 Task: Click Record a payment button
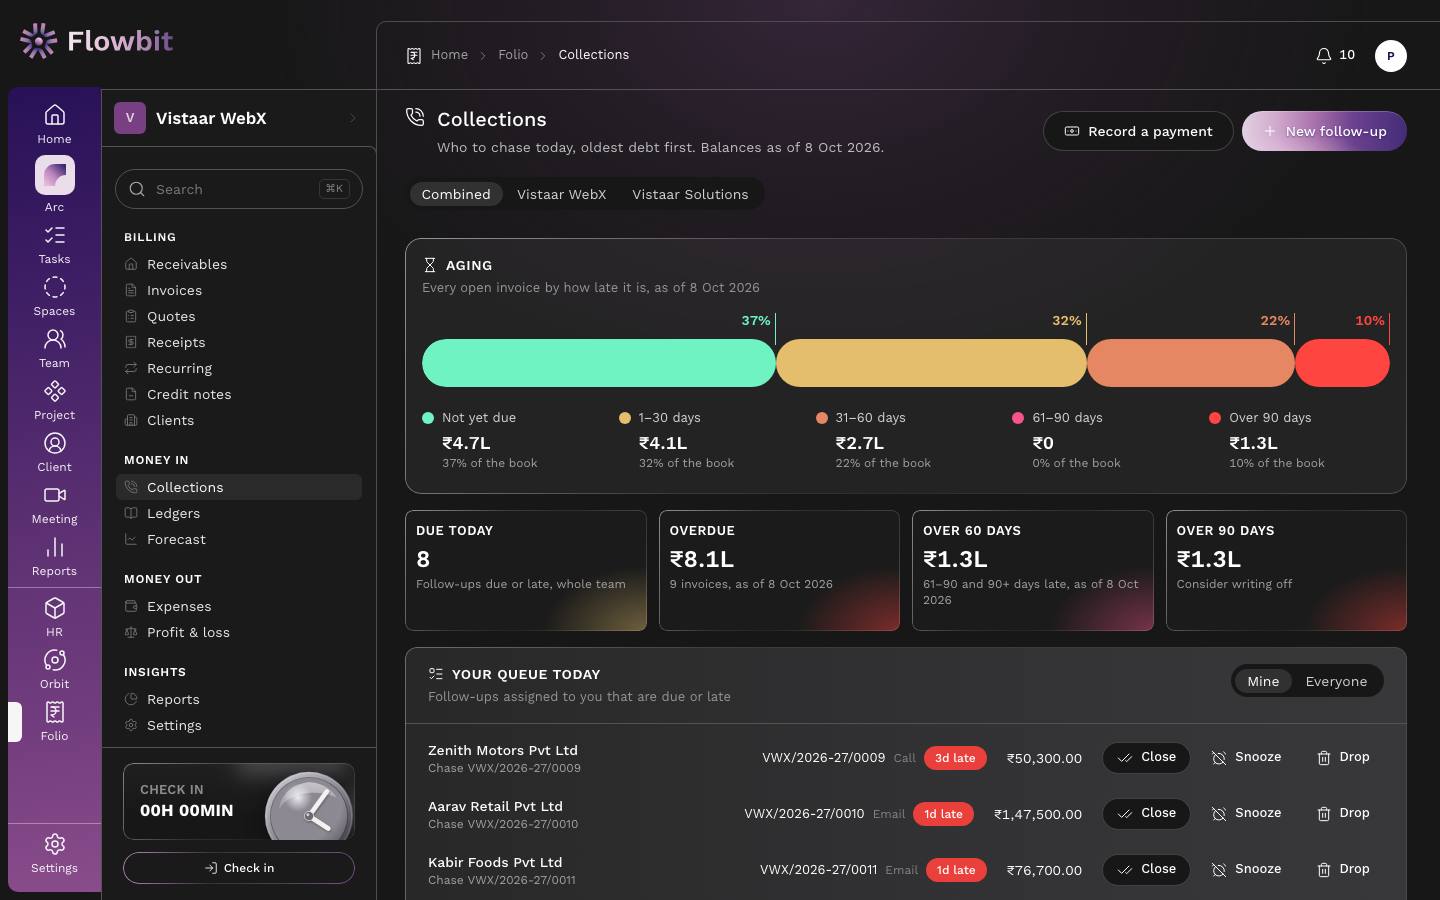(x=1138, y=131)
